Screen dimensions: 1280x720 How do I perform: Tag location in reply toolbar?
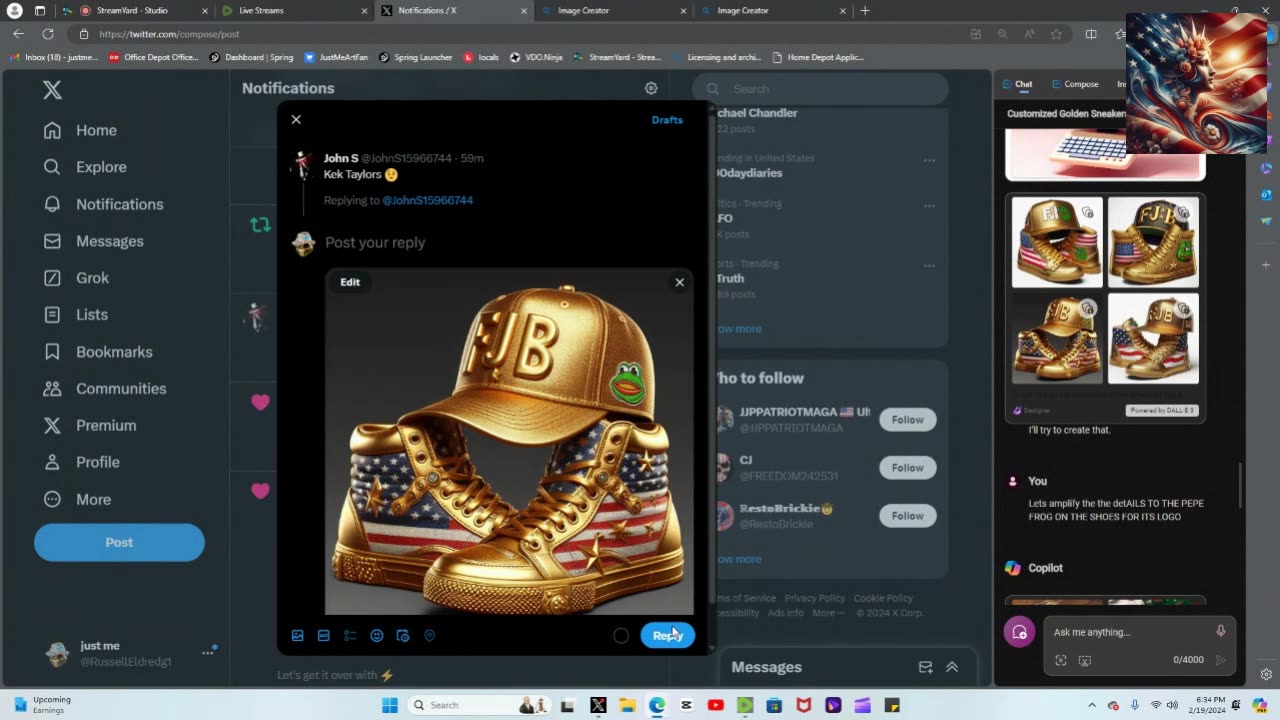[x=429, y=635]
